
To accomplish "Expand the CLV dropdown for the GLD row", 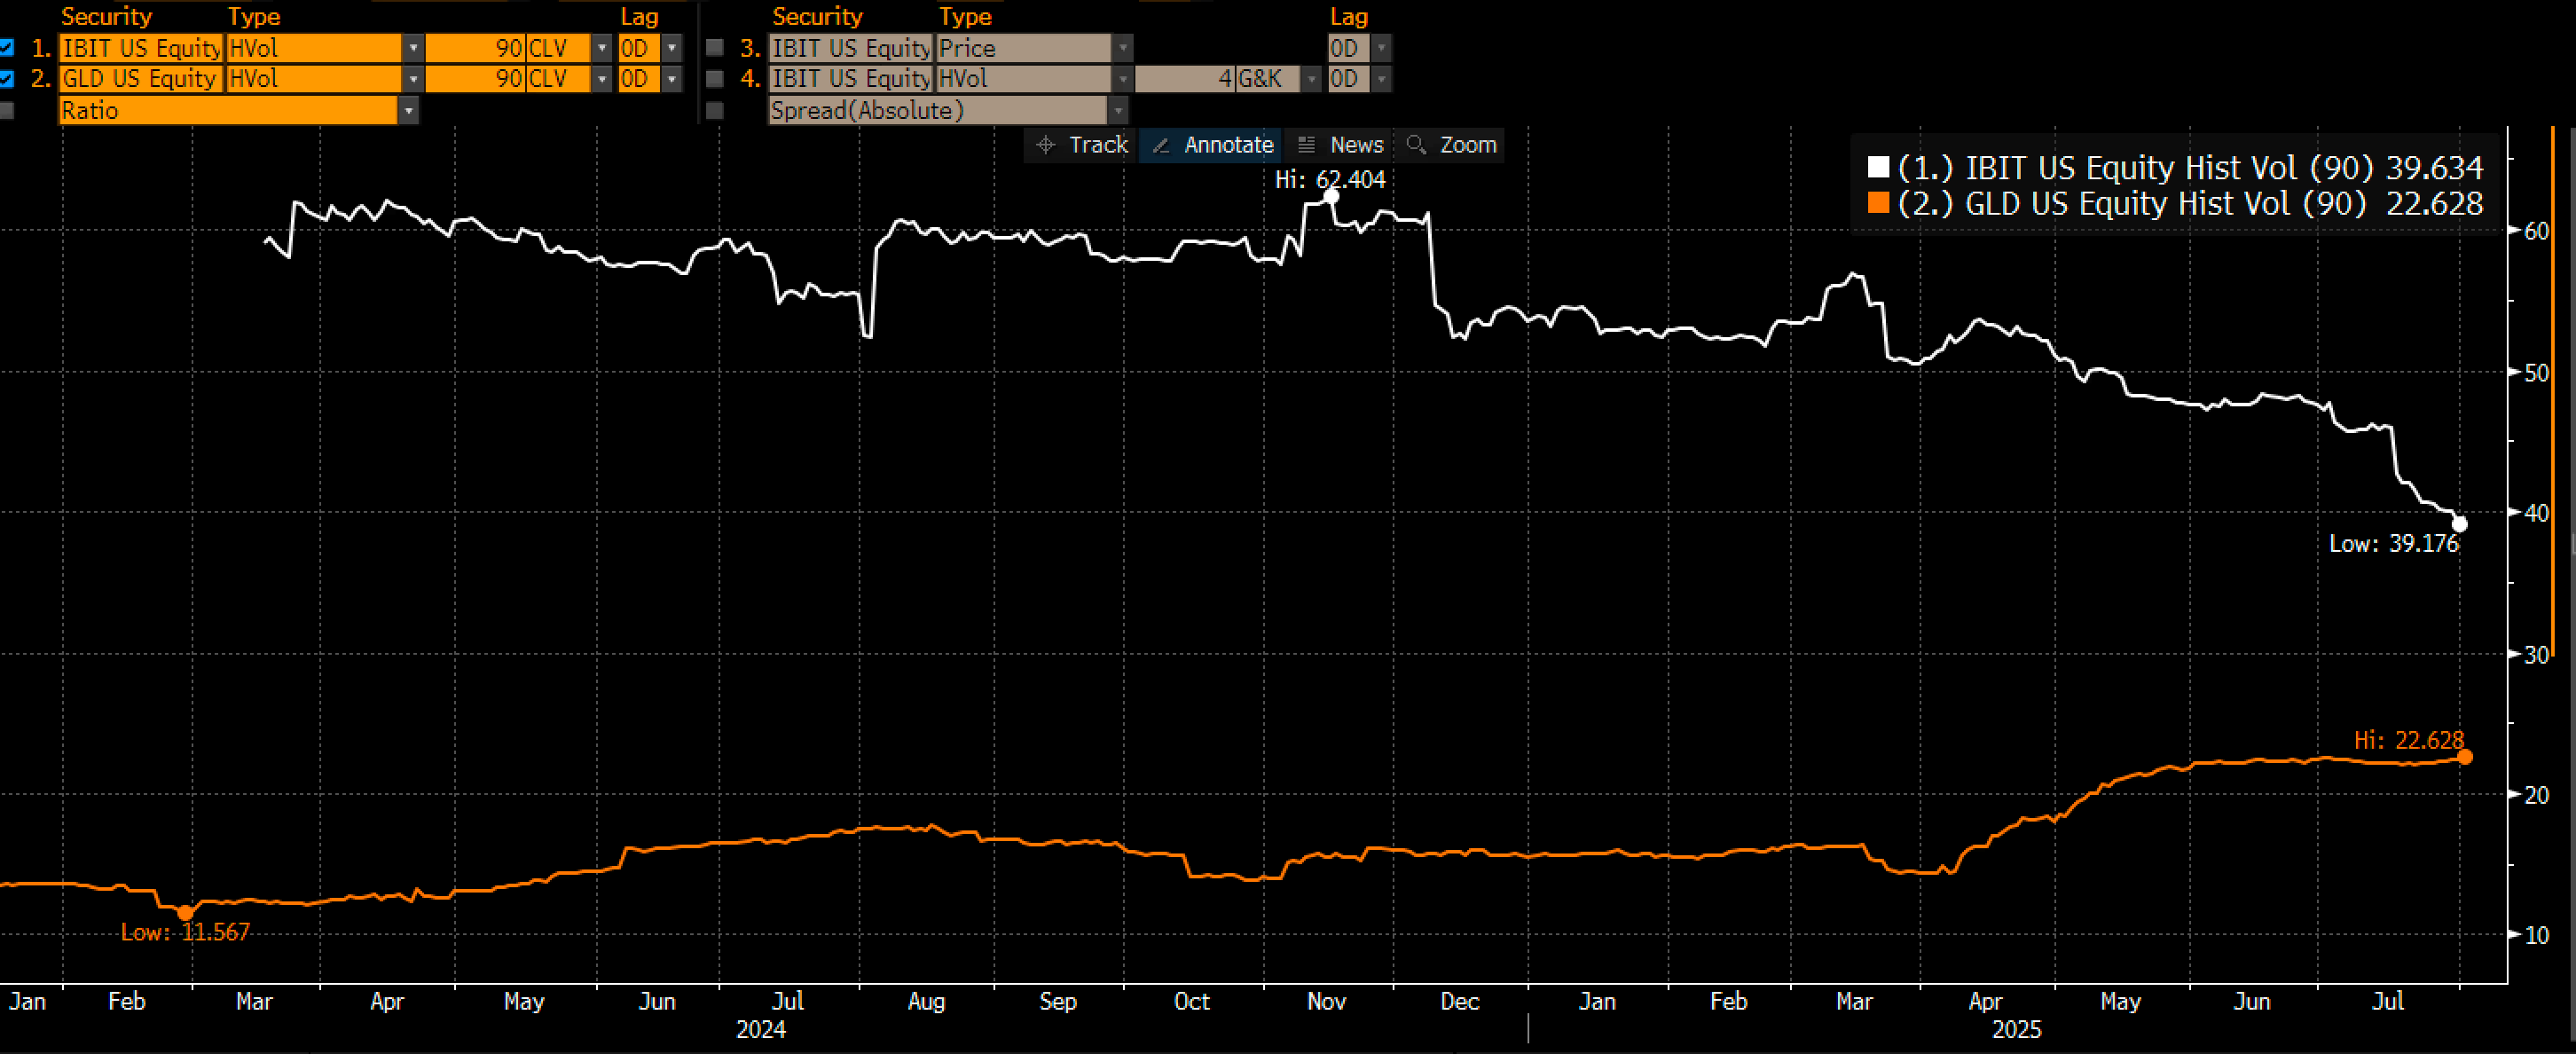I will coord(603,78).
